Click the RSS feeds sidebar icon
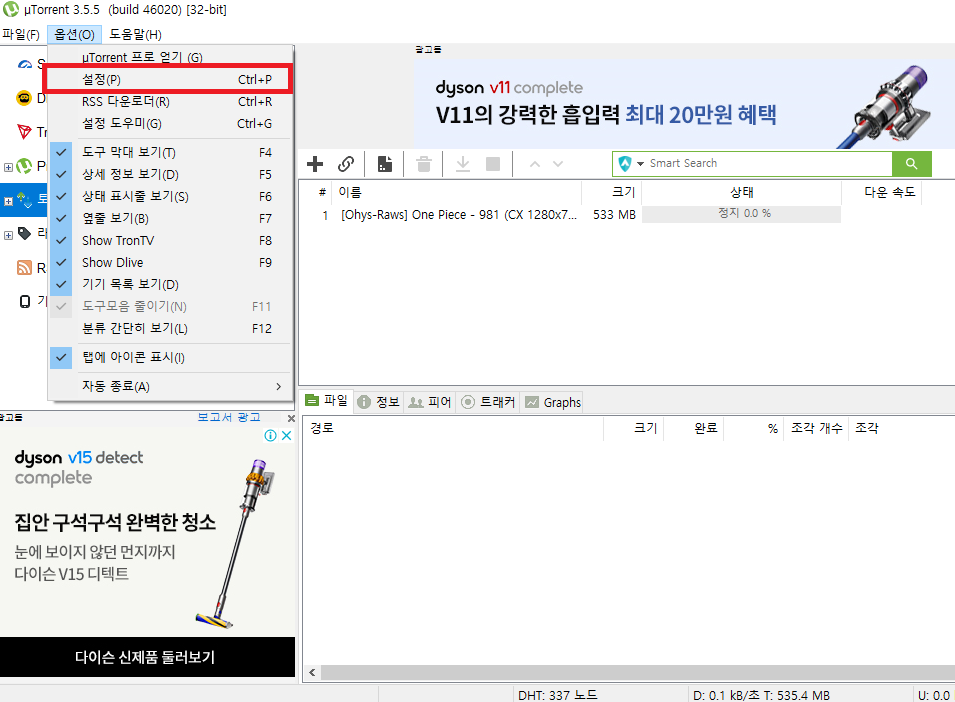The image size is (955, 702). (x=24, y=267)
